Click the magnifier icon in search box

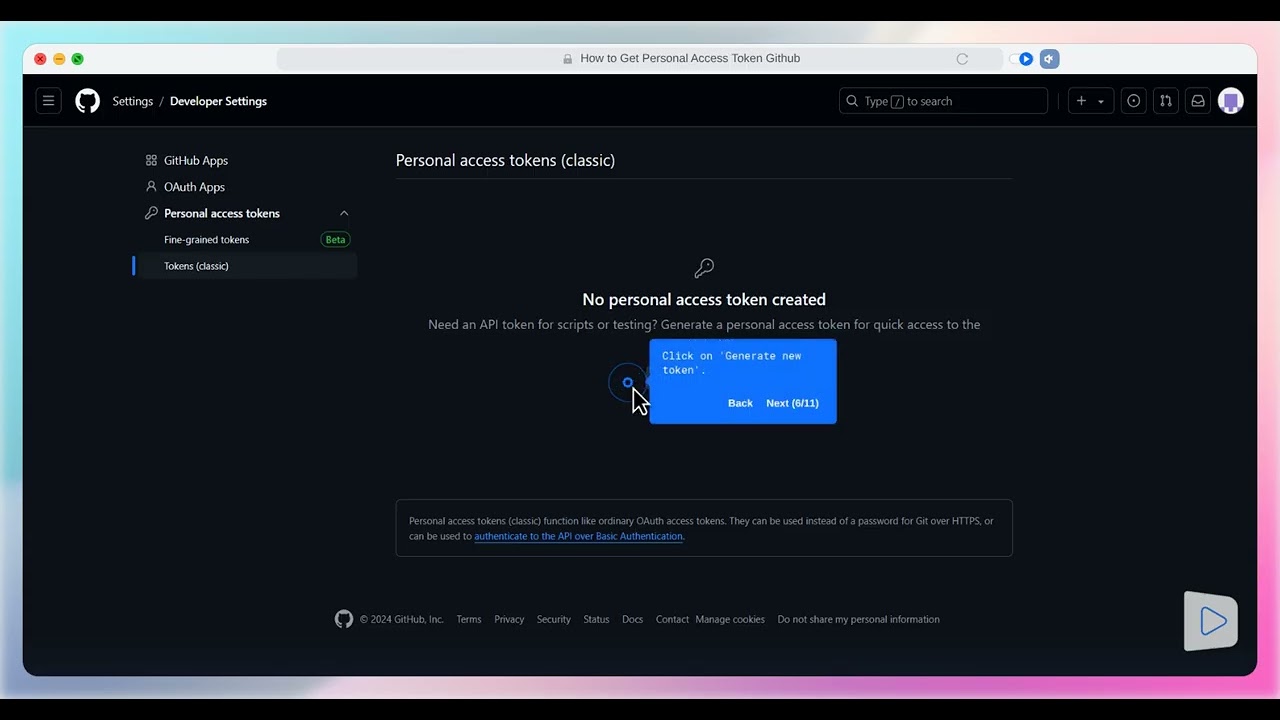[x=852, y=101]
